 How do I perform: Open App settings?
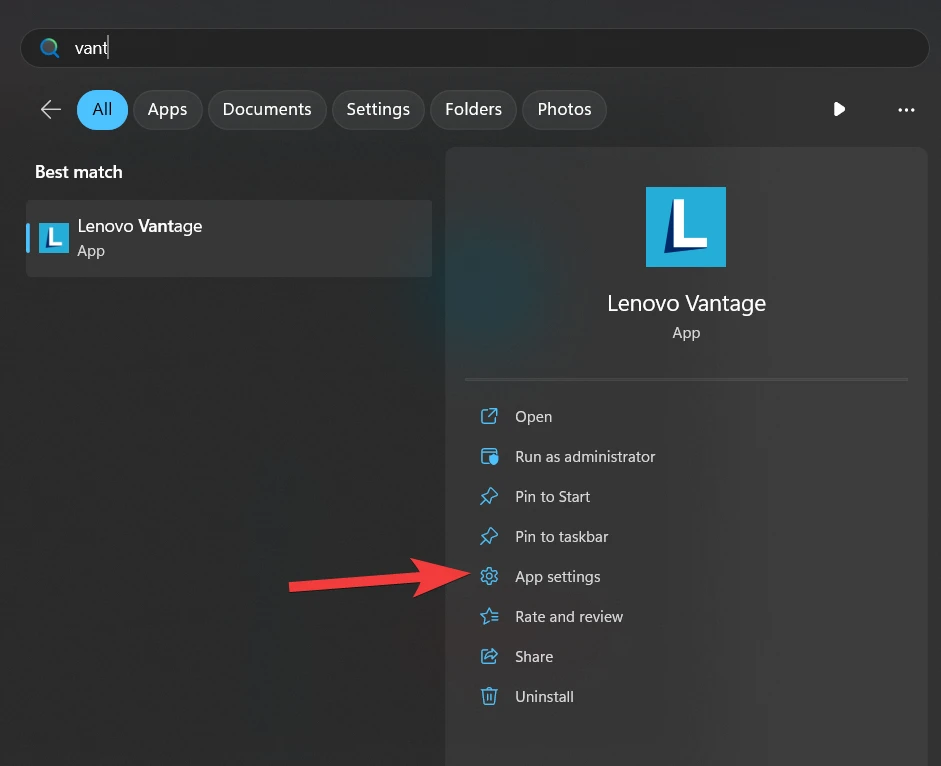(558, 577)
